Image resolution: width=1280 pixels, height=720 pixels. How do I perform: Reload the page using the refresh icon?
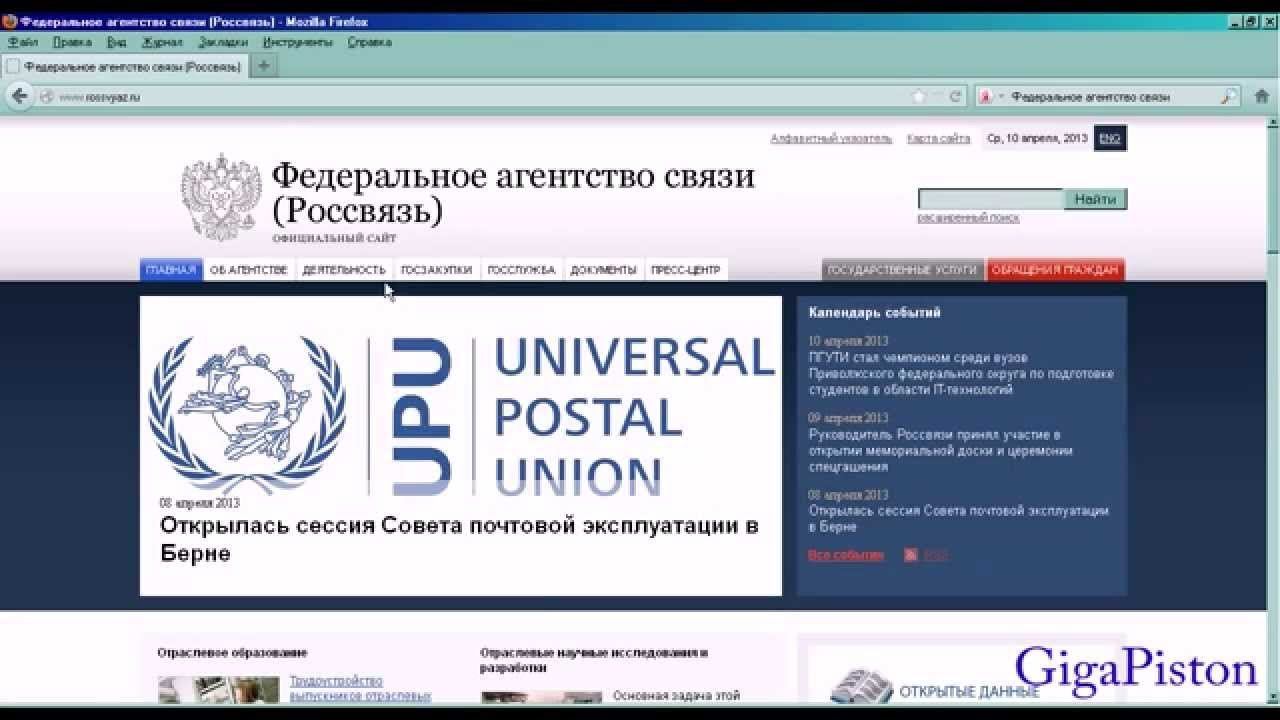[955, 97]
